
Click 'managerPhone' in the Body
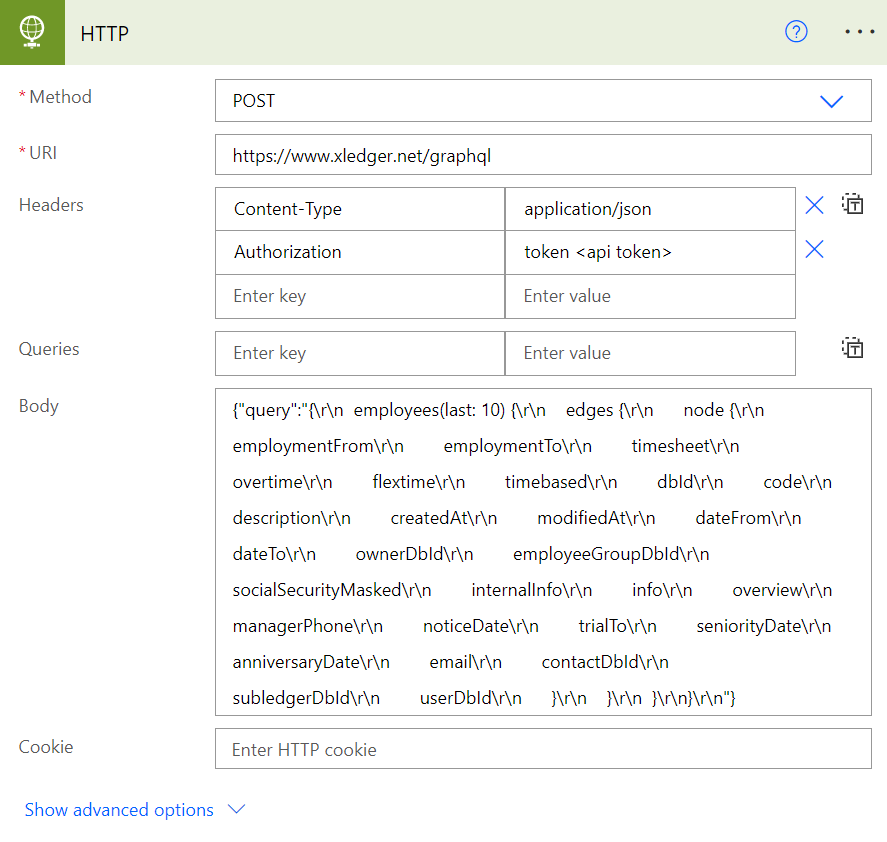[x=293, y=626]
